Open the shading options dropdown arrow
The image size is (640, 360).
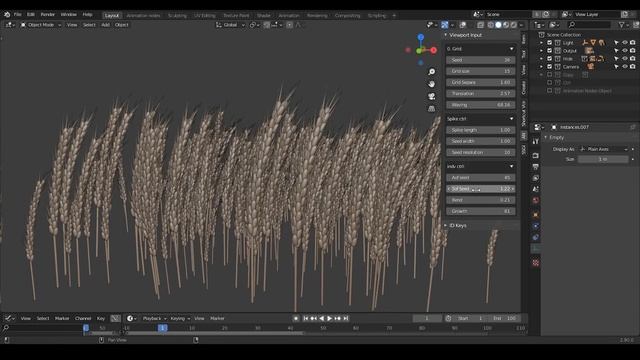pos(521,25)
